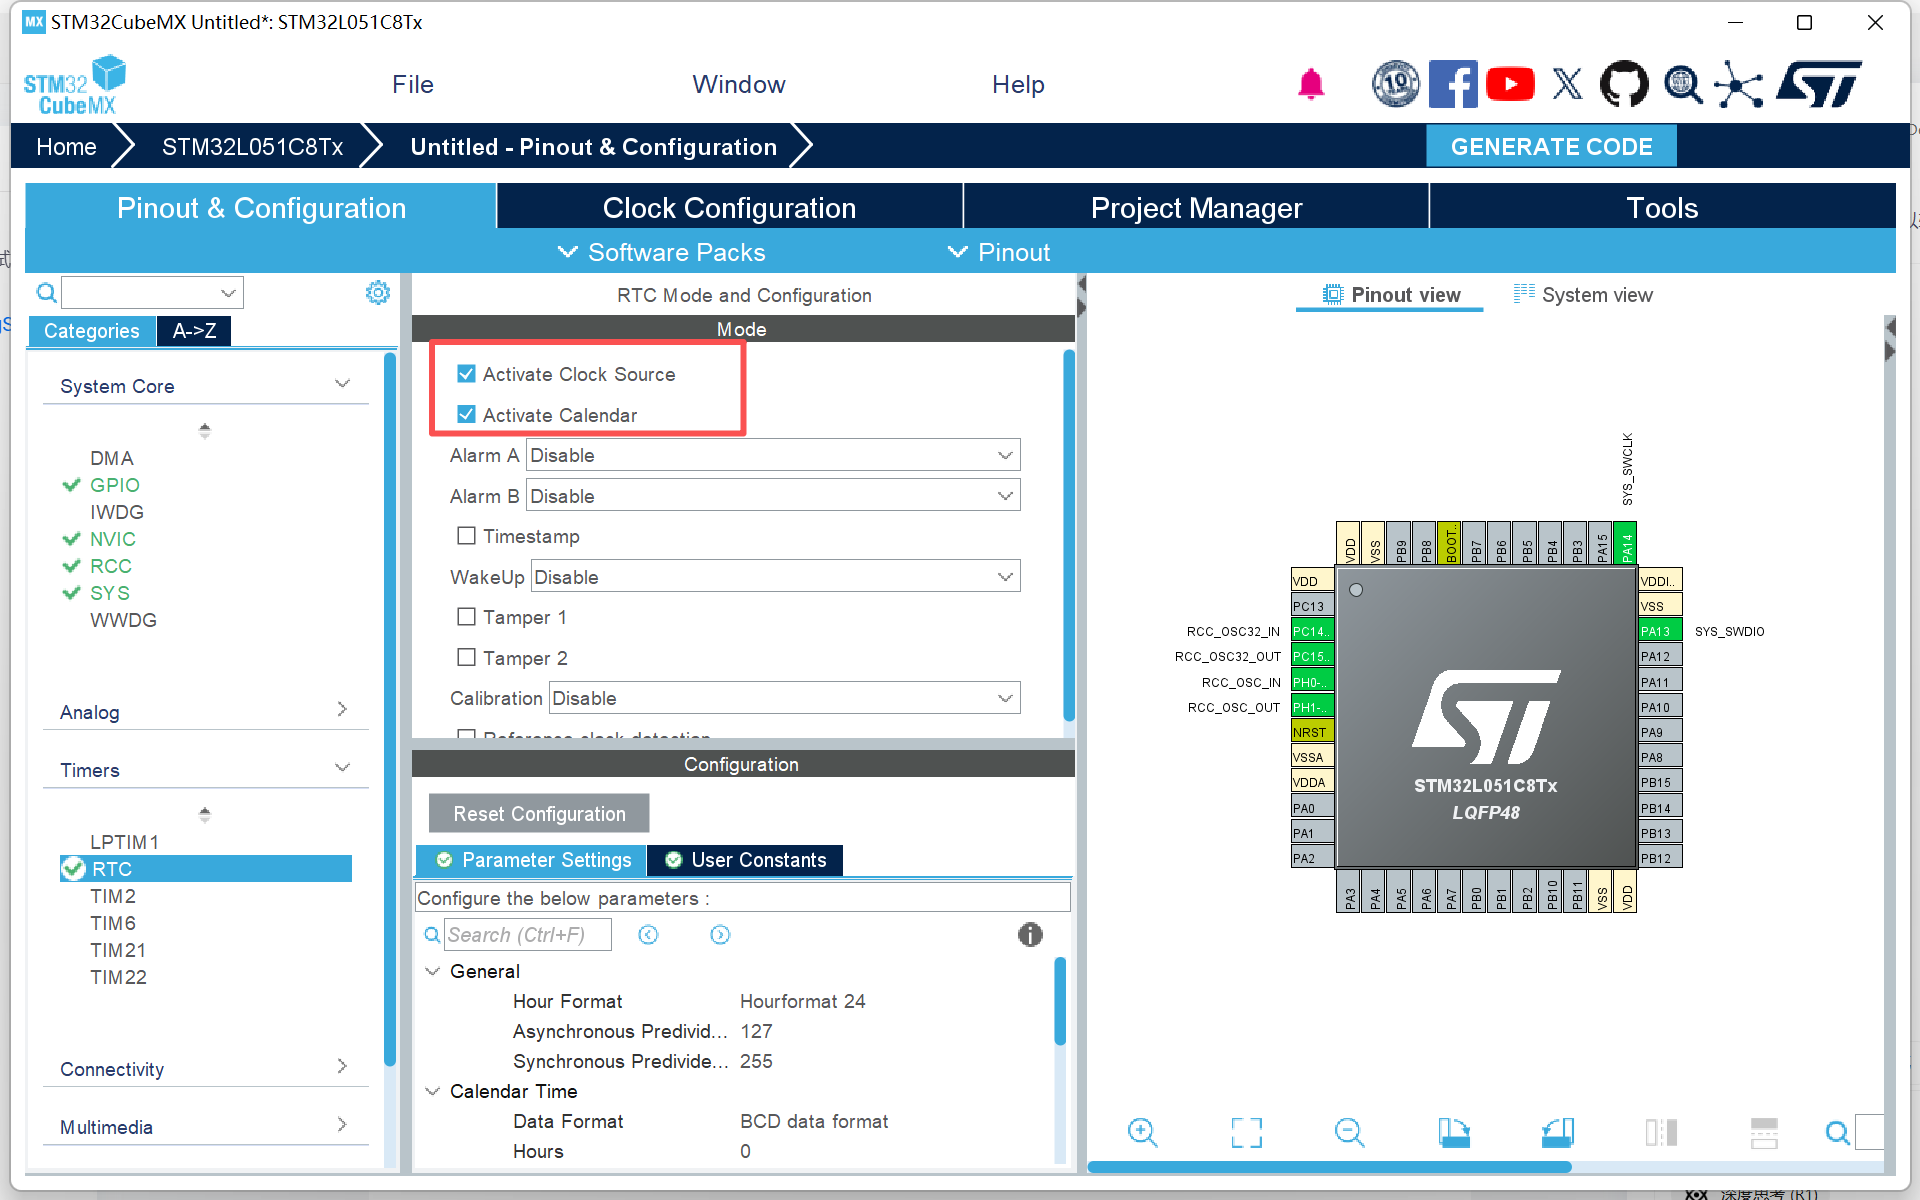Uncheck Activate Clock Source
Screen dimensions: 1920x1200
[466, 374]
